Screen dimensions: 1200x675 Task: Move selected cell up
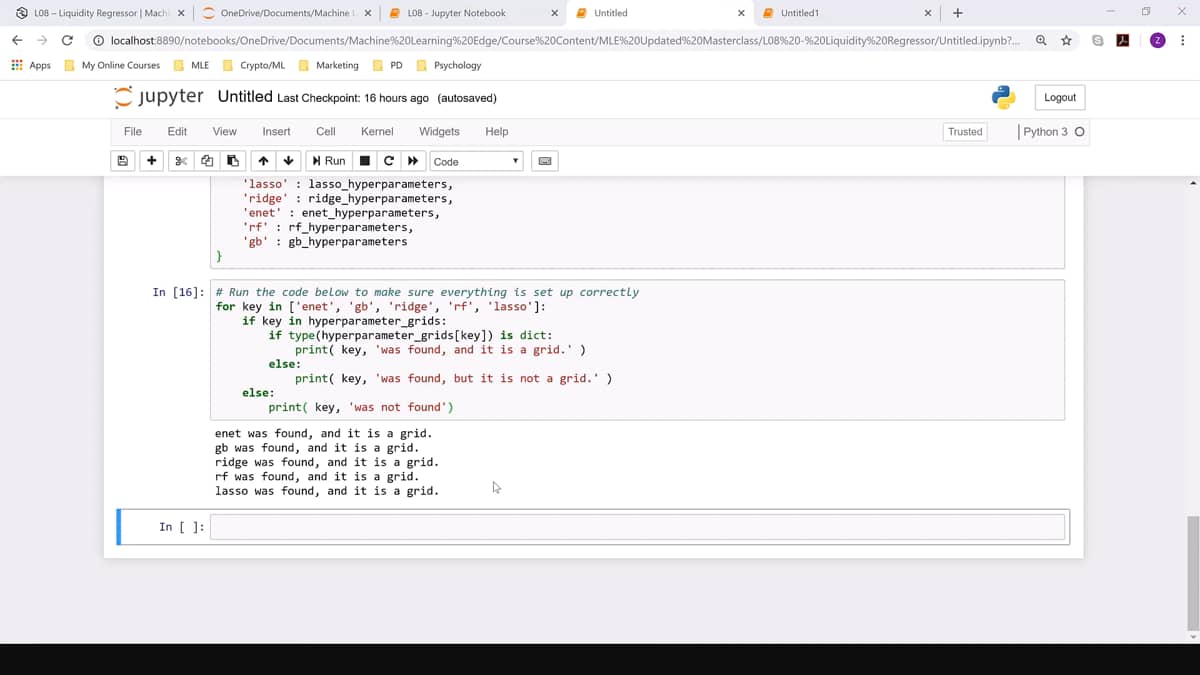pos(263,161)
